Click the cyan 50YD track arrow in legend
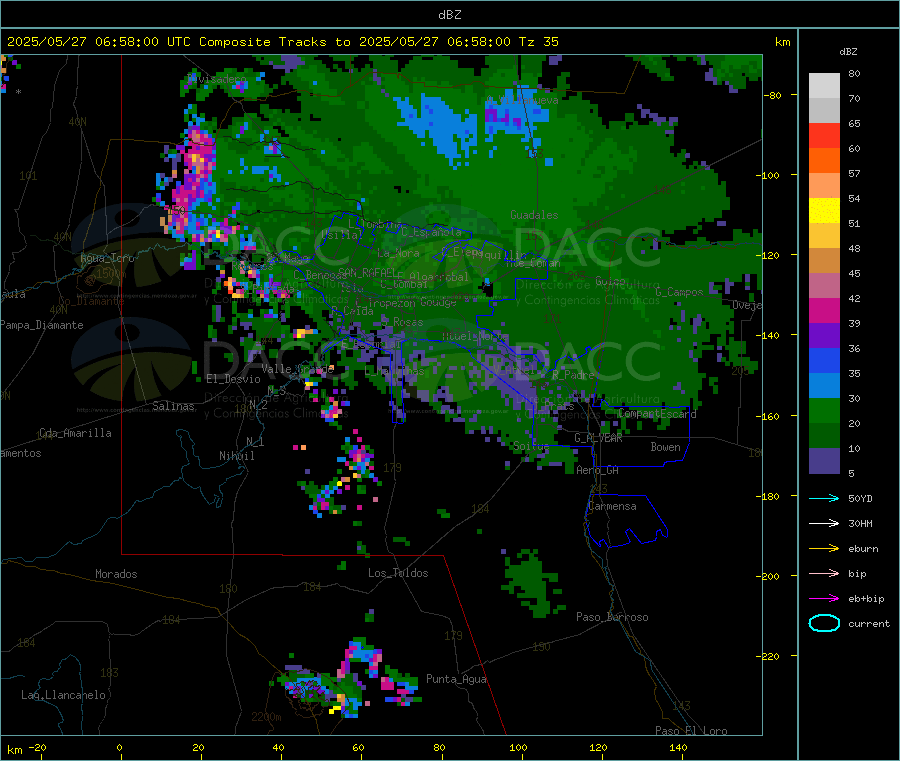Viewport: 900px width, 761px height. pos(824,498)
